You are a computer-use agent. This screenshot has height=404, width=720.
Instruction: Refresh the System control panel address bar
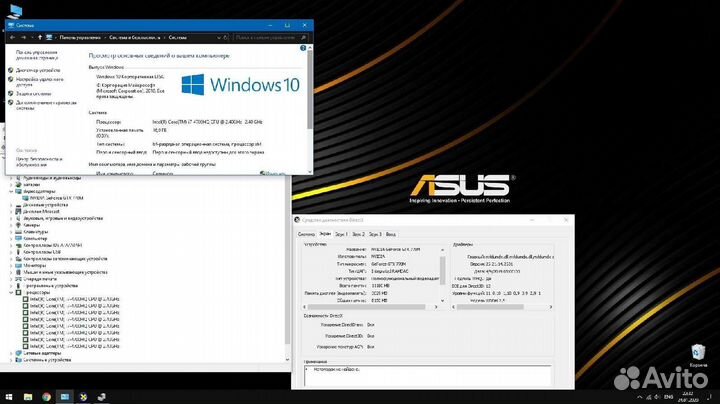[226, 38]
